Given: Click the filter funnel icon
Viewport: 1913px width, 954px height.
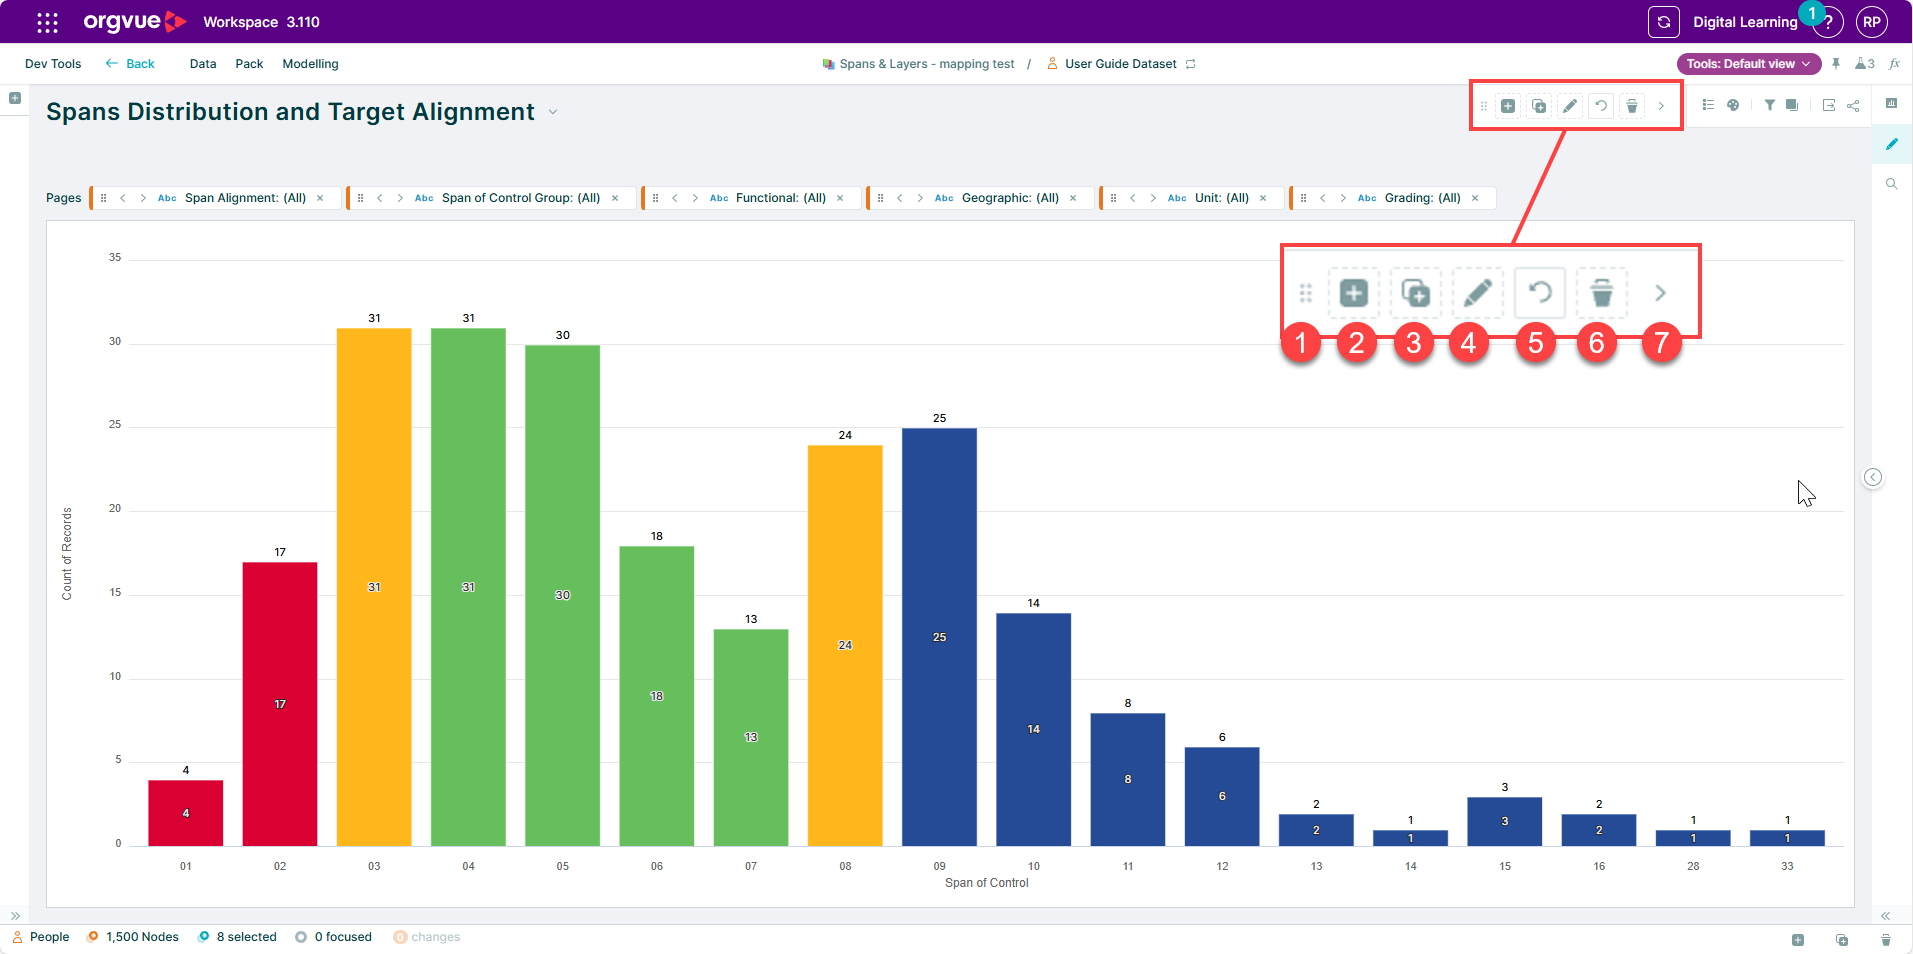Looking at the screenshot, I should click(1770, 105).
